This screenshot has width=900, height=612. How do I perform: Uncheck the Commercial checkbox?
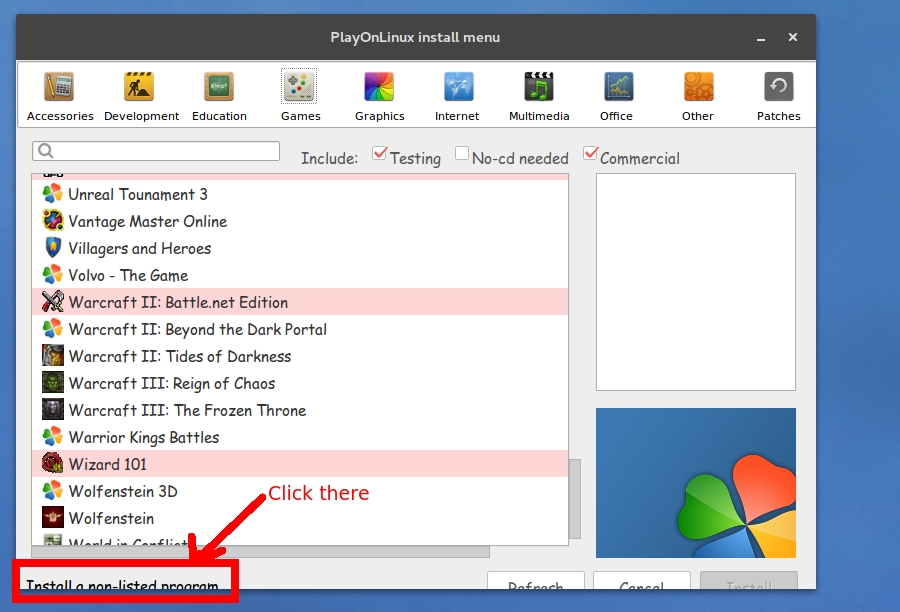pos(591,153)
